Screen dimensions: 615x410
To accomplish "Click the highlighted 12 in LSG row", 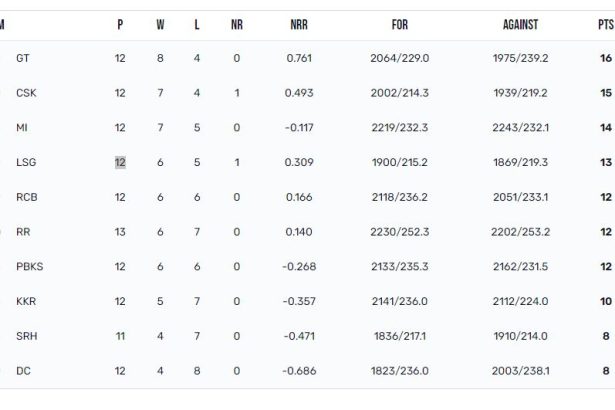I will pos(120,162).
